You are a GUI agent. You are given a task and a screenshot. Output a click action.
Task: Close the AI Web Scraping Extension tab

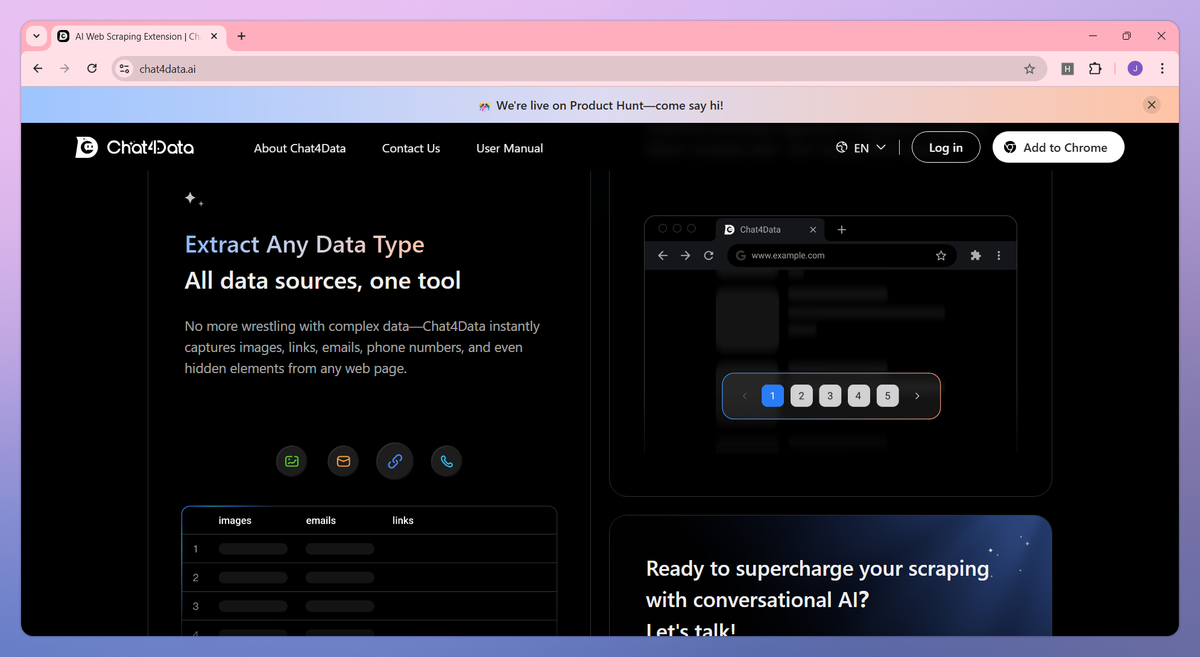point(216,36)
